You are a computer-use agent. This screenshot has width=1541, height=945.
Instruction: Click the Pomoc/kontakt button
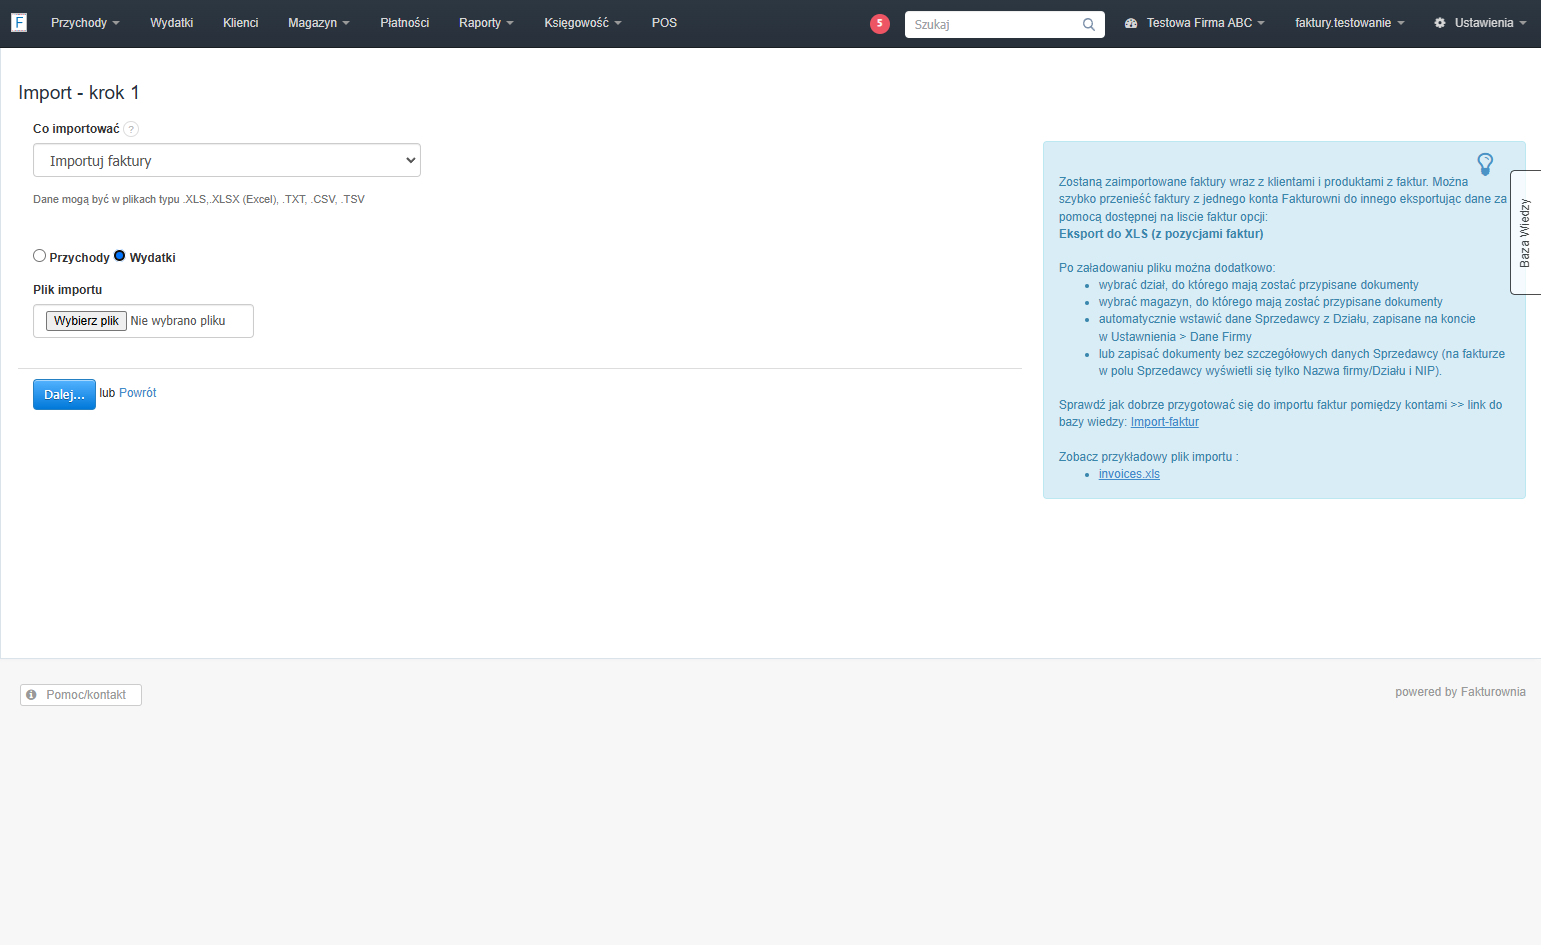(x=81, y=695)
